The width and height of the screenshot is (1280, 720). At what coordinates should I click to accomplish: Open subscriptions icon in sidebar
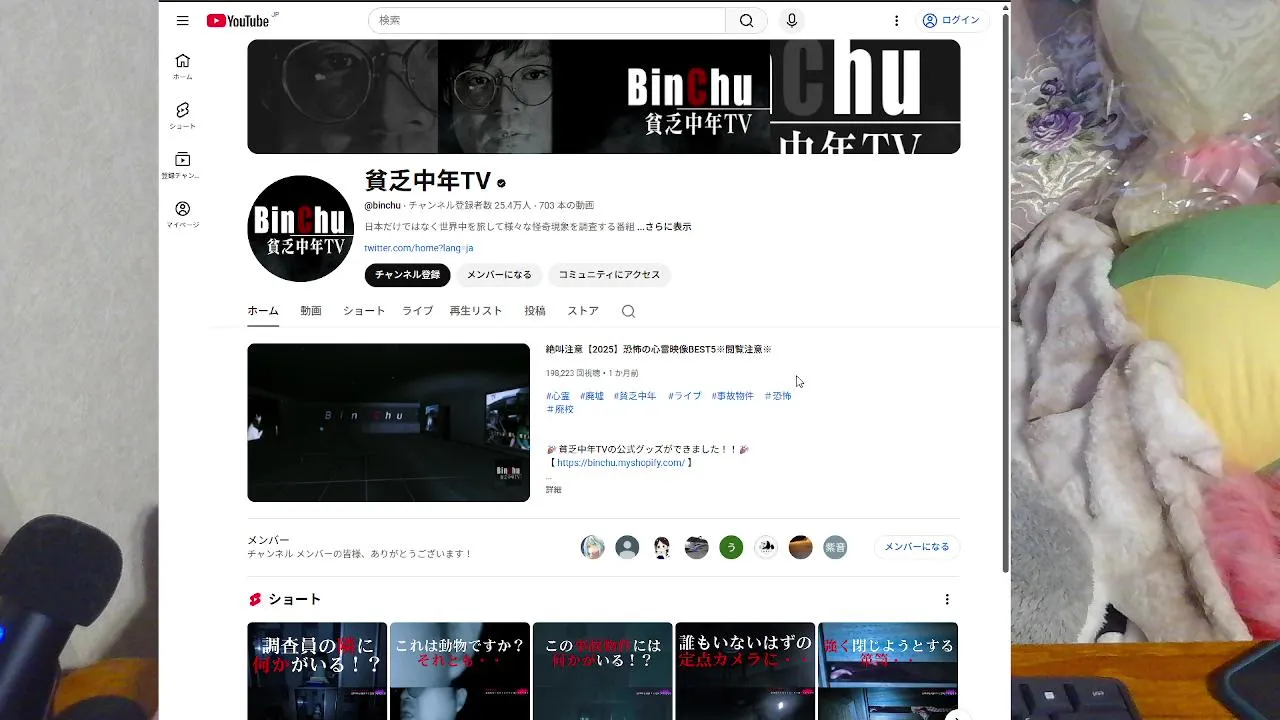pos(182,165)
